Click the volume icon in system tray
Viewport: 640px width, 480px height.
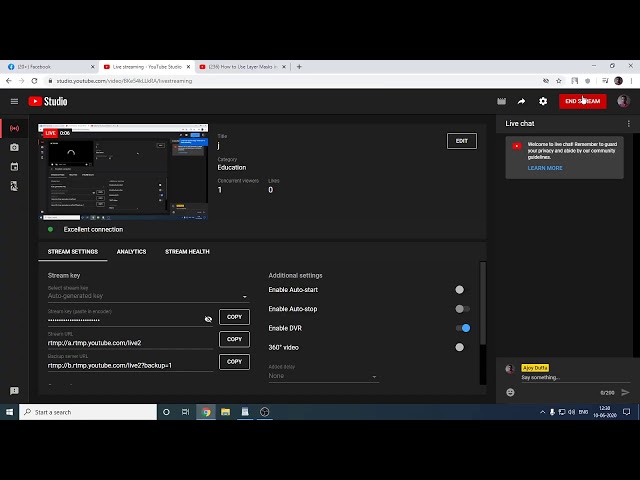[x=572, y=412]
